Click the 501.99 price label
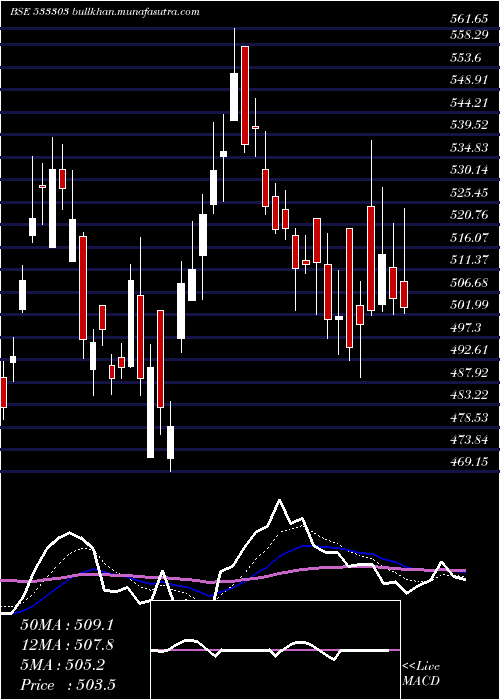The image size is (500, 700). (469, 305)
